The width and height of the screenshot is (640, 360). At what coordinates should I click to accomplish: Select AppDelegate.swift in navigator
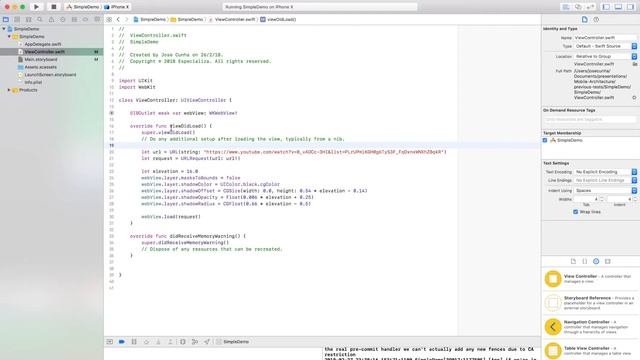(42, 44)
